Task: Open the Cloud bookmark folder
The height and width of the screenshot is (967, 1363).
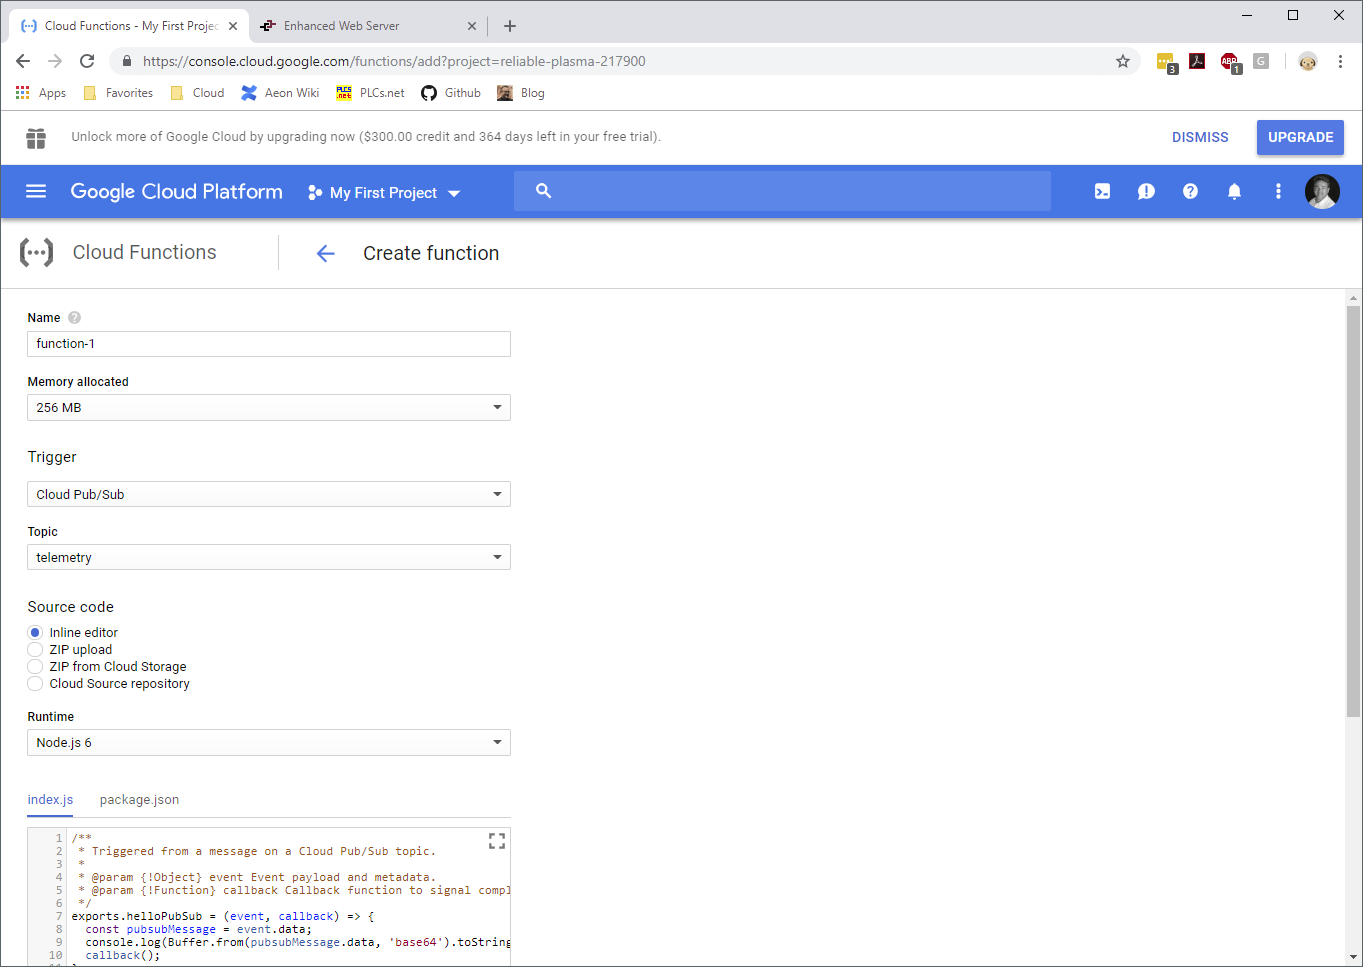Action: pos(197,93)
